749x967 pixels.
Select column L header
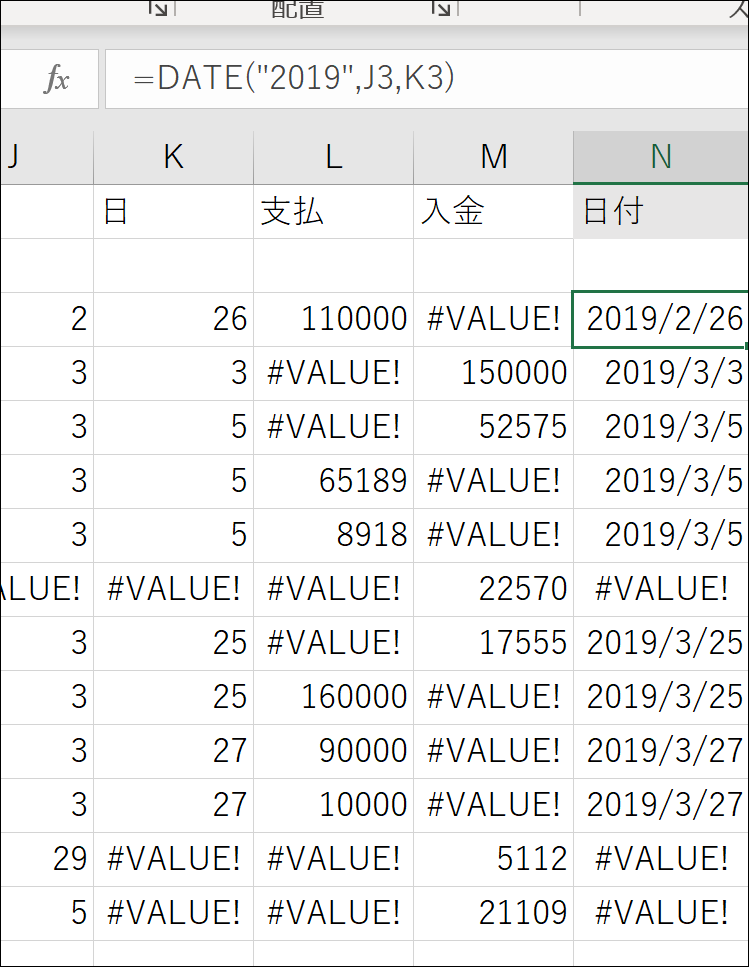[x=334, y=157]
